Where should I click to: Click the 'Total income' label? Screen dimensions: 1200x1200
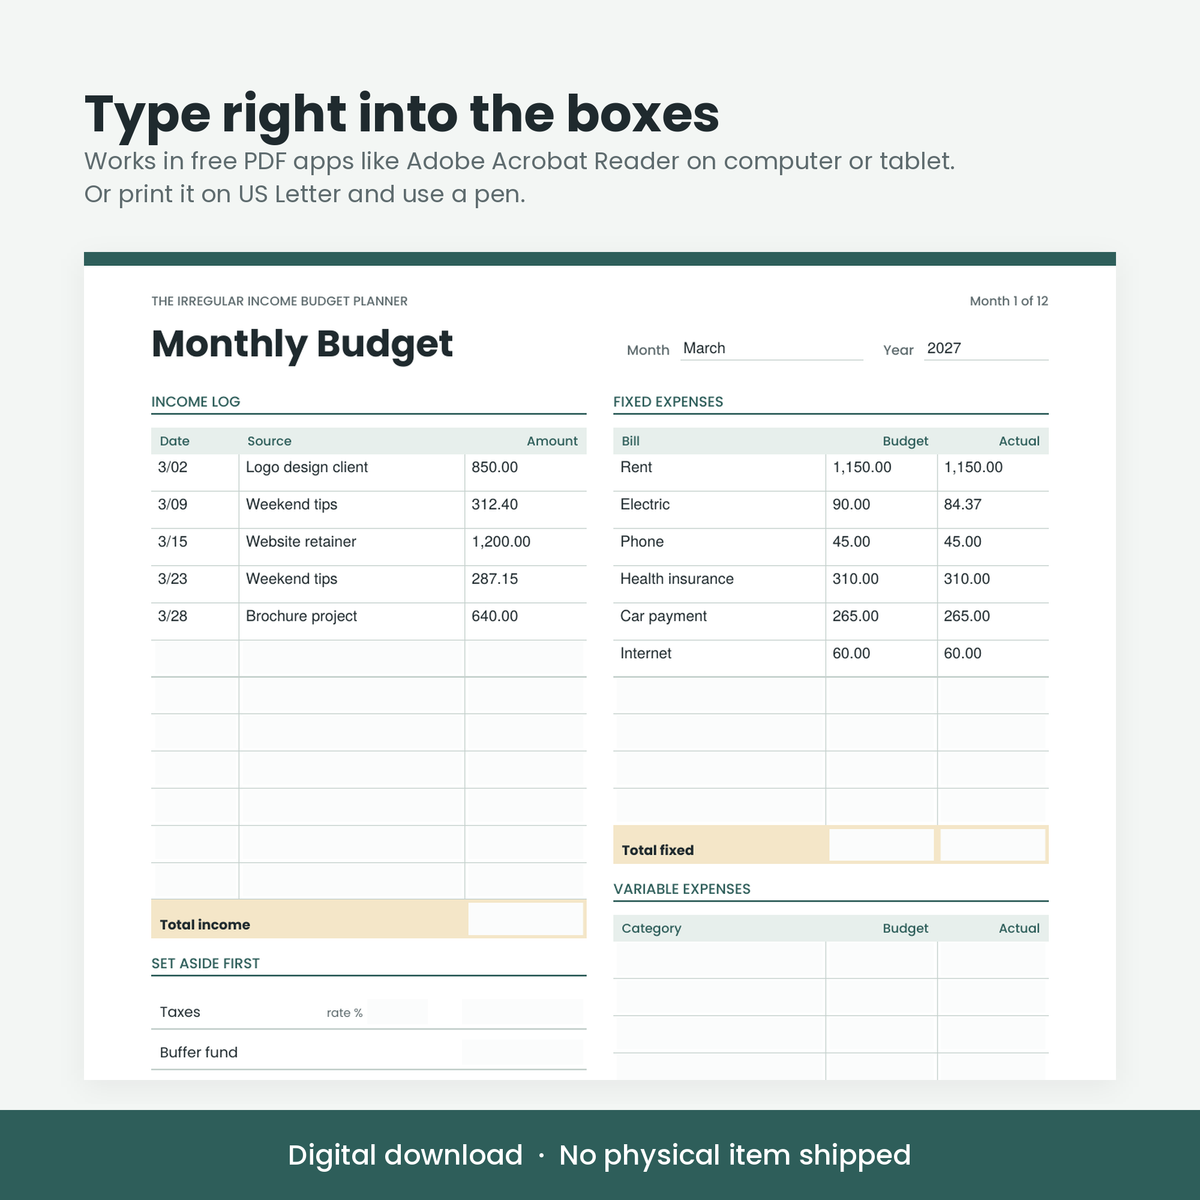[205, 925]
